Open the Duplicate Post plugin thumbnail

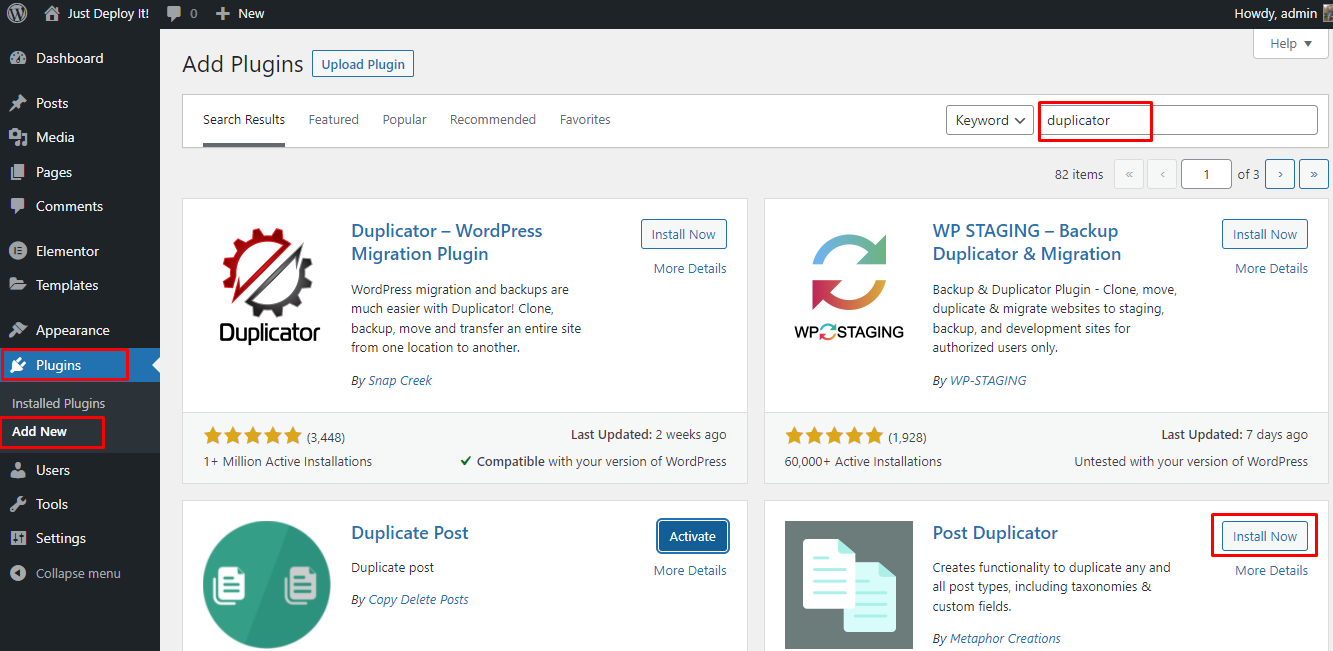[x=267, y=585]
